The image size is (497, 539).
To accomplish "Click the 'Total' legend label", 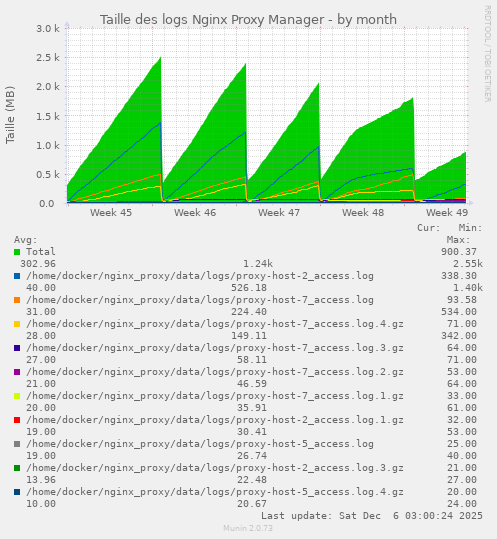I will click(41, 252).
